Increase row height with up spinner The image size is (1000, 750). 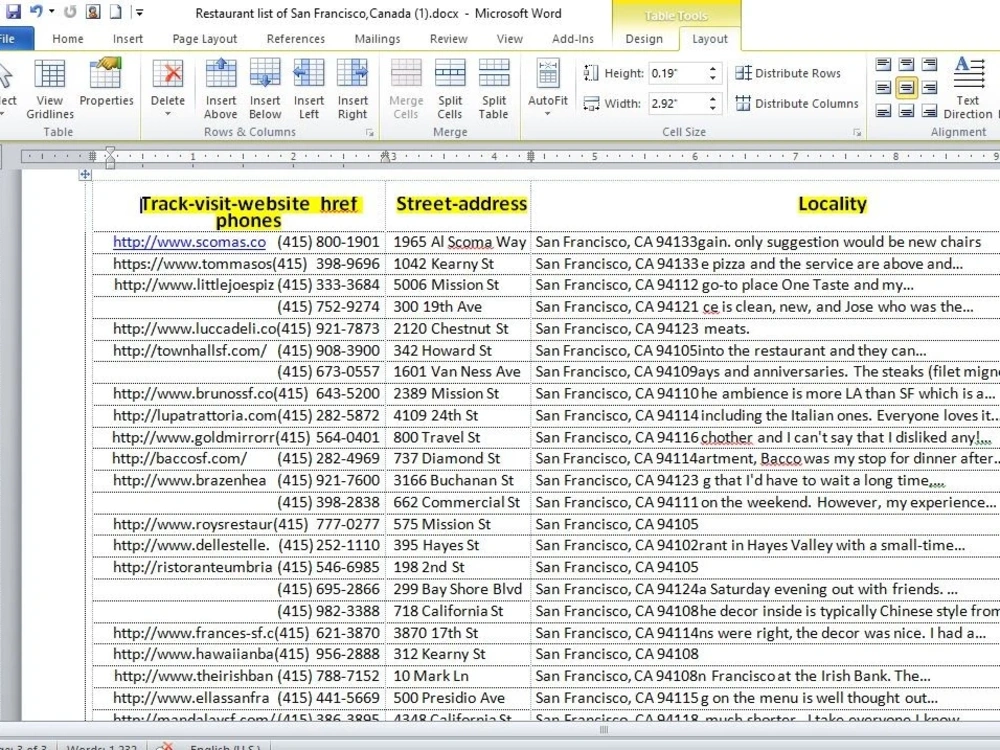(713, 68)
